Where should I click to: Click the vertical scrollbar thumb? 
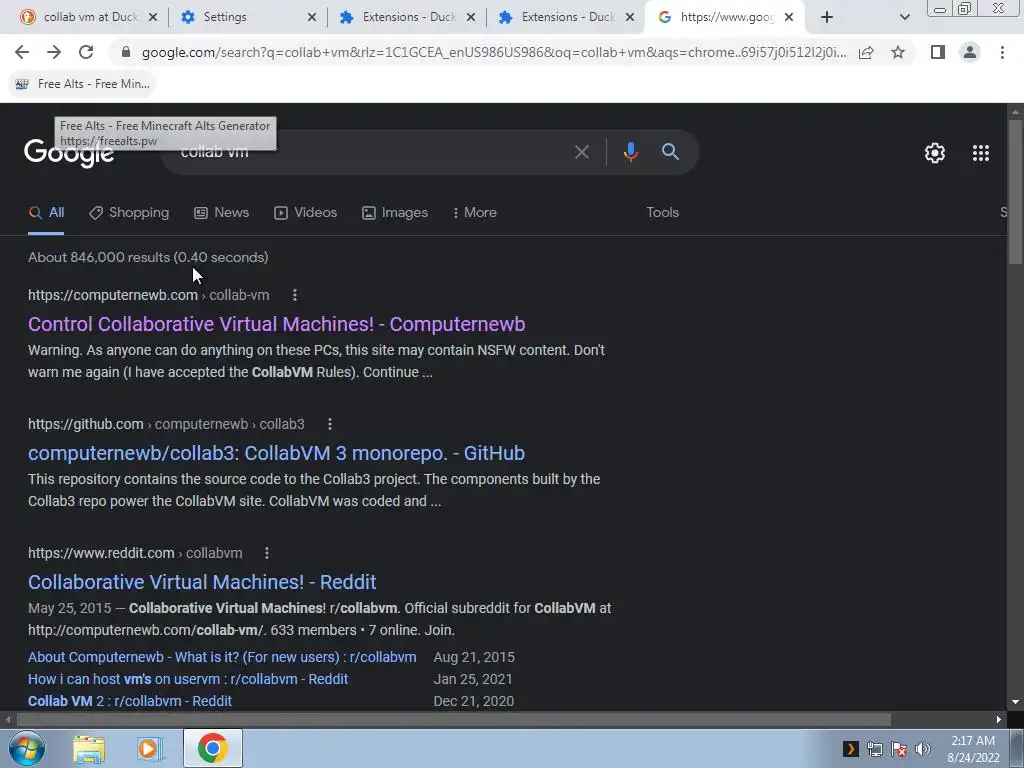pos(1015,192)
